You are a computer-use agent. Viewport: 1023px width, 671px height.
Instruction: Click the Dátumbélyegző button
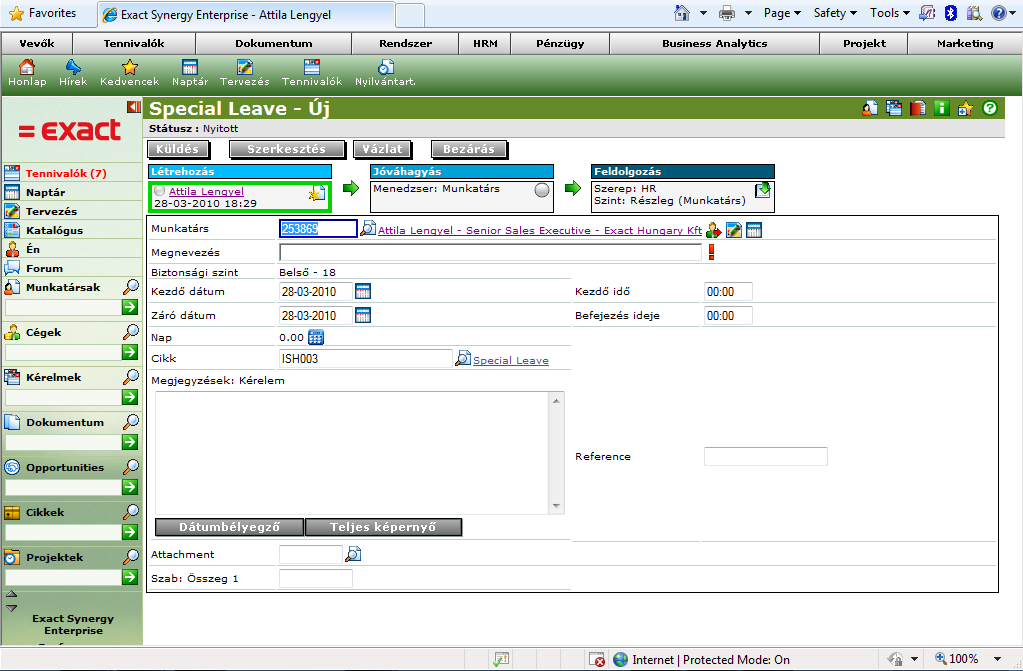(230, 527)
